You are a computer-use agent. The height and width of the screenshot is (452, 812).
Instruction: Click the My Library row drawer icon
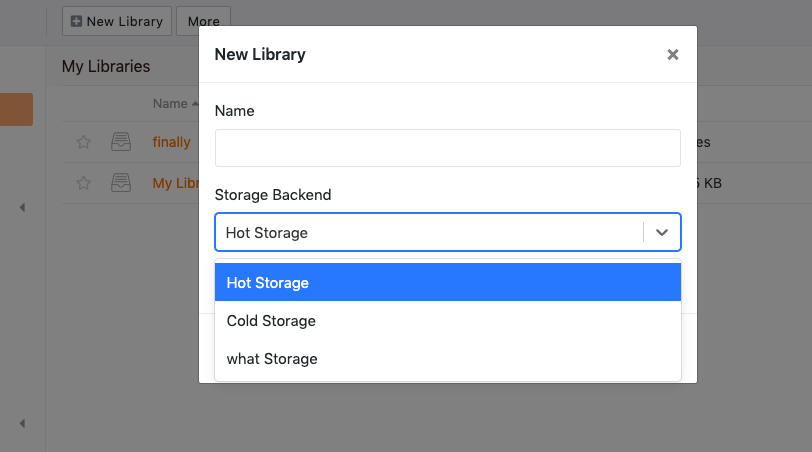pos(121,183)
